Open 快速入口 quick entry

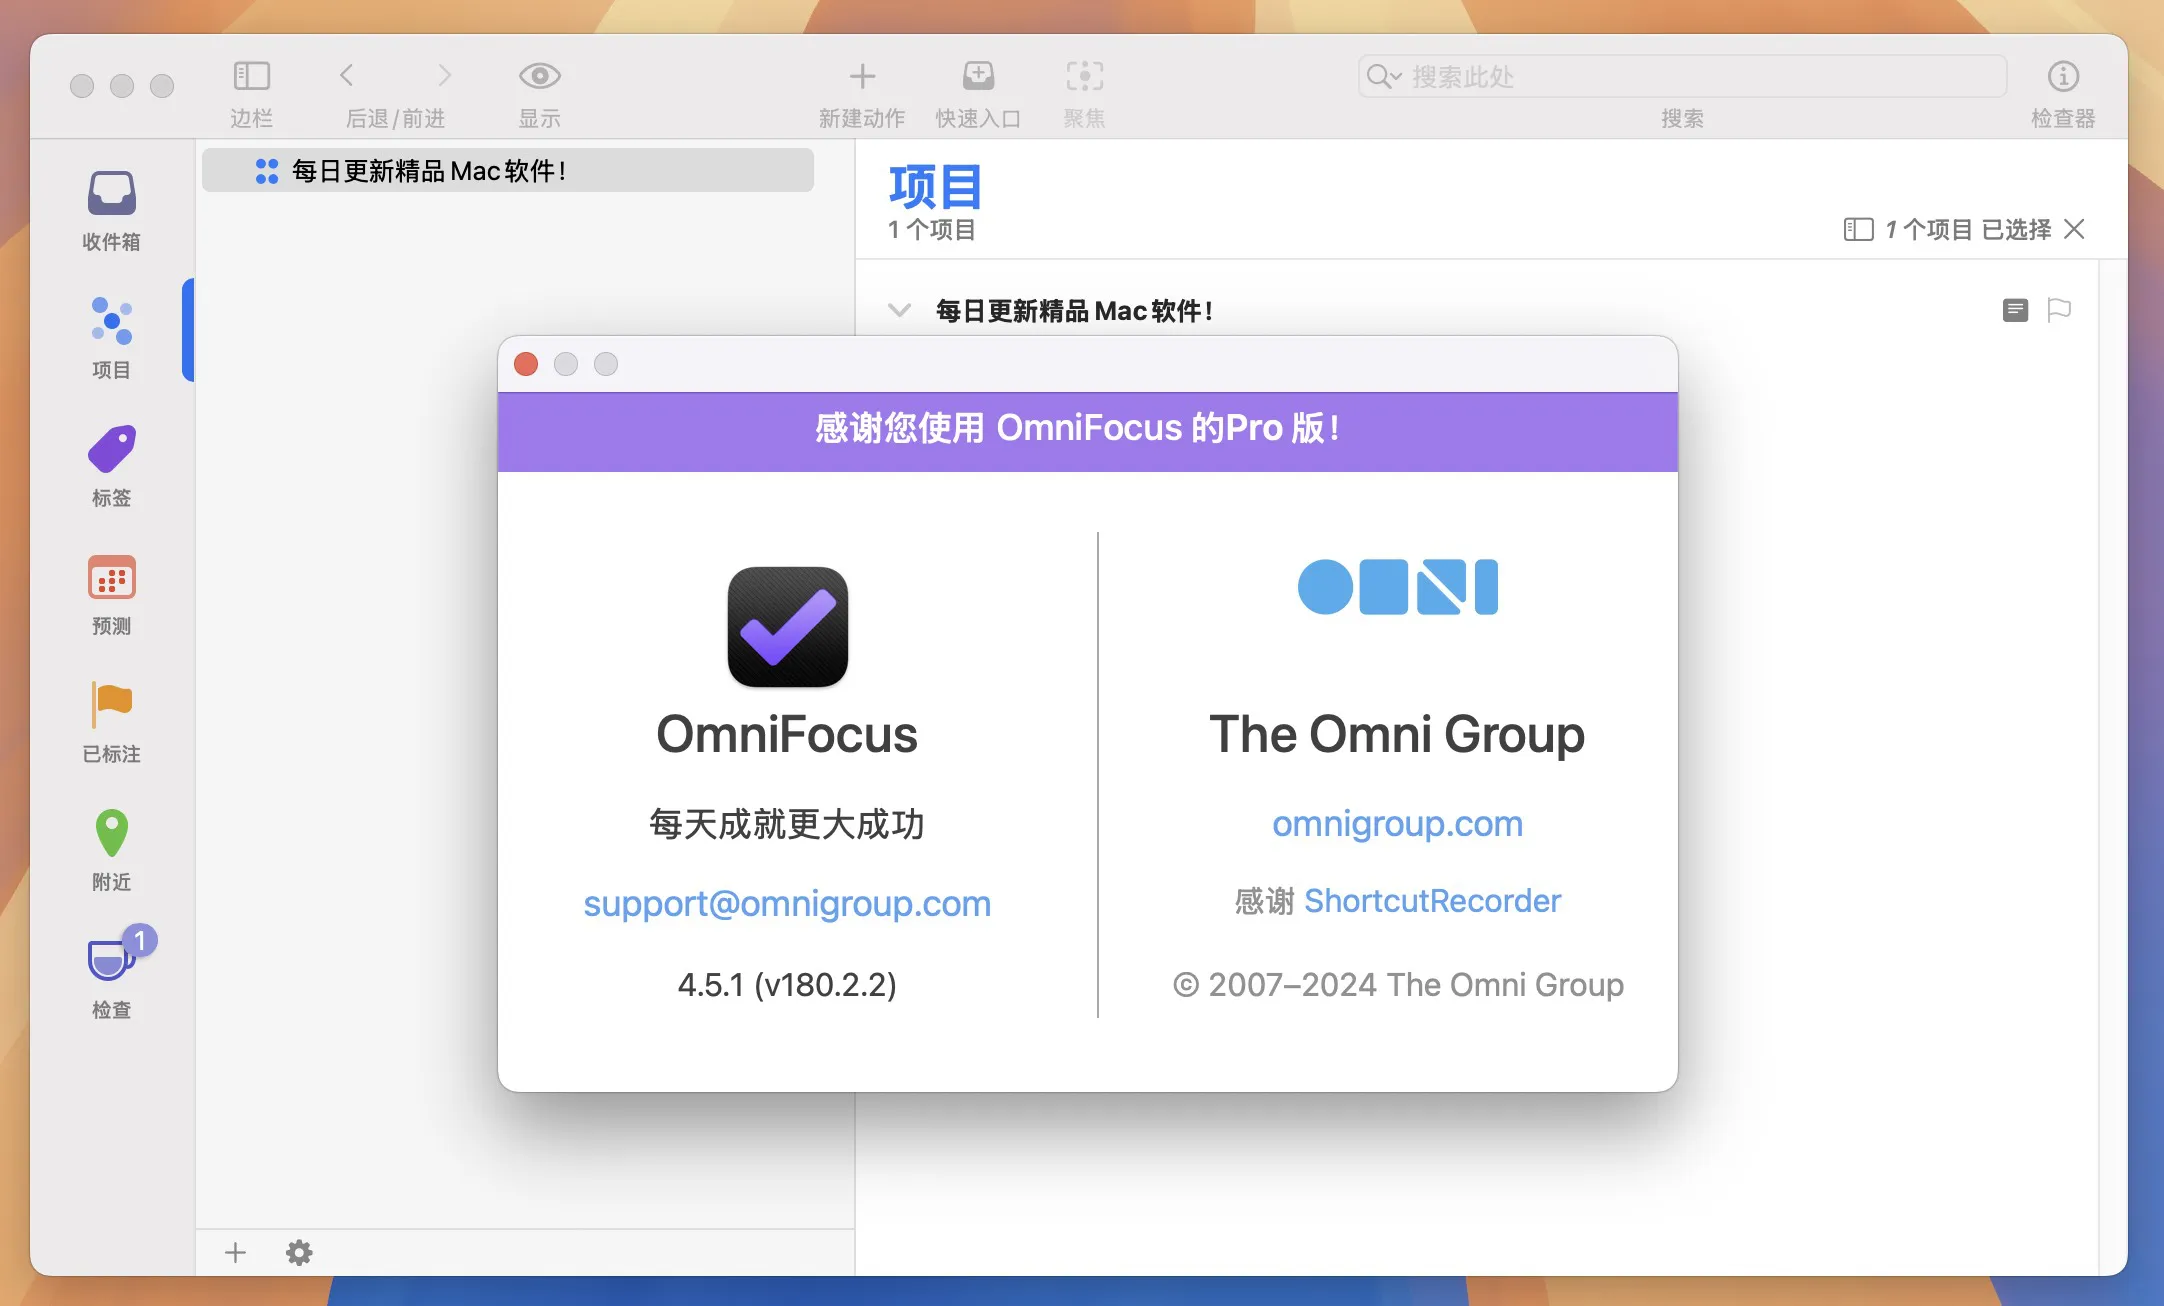tap(978, 76)
